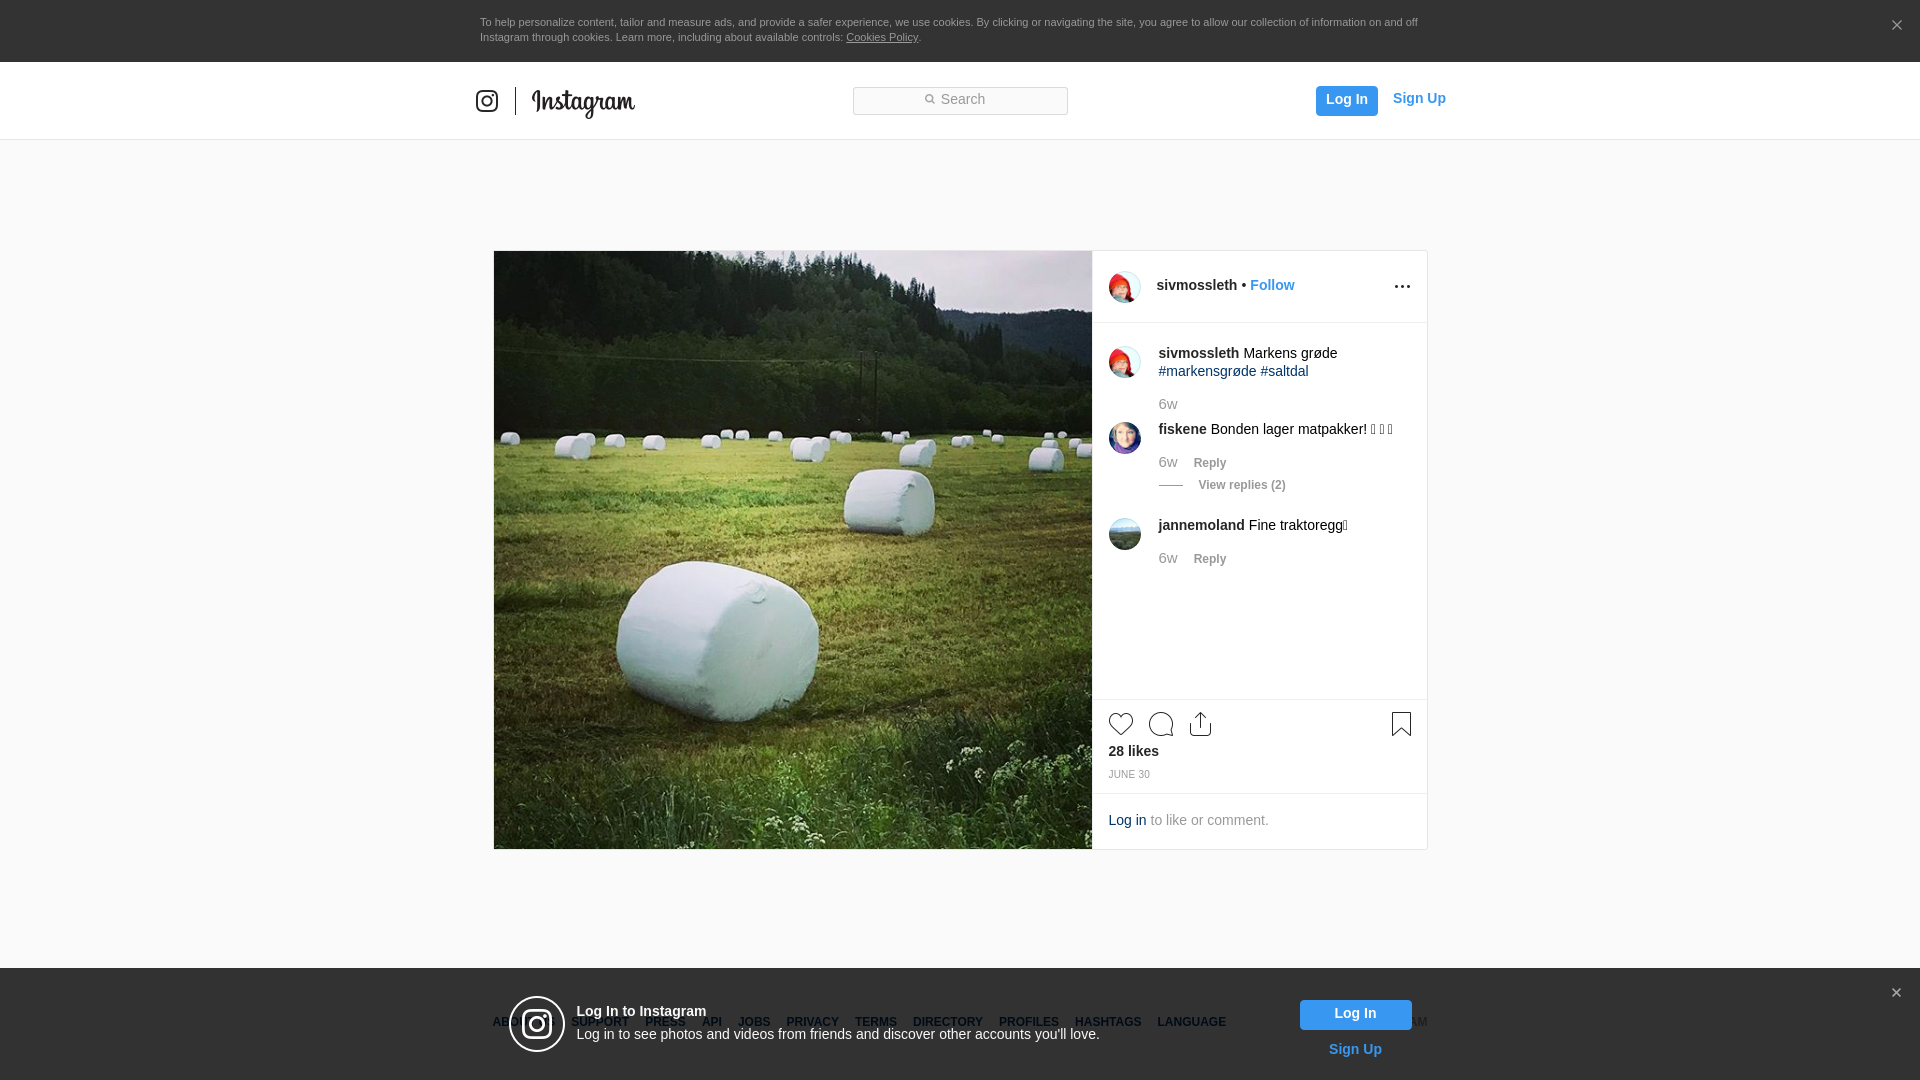
Task: Open the 6w timestamp under fiskene comment
Action: coord(1168,462)
